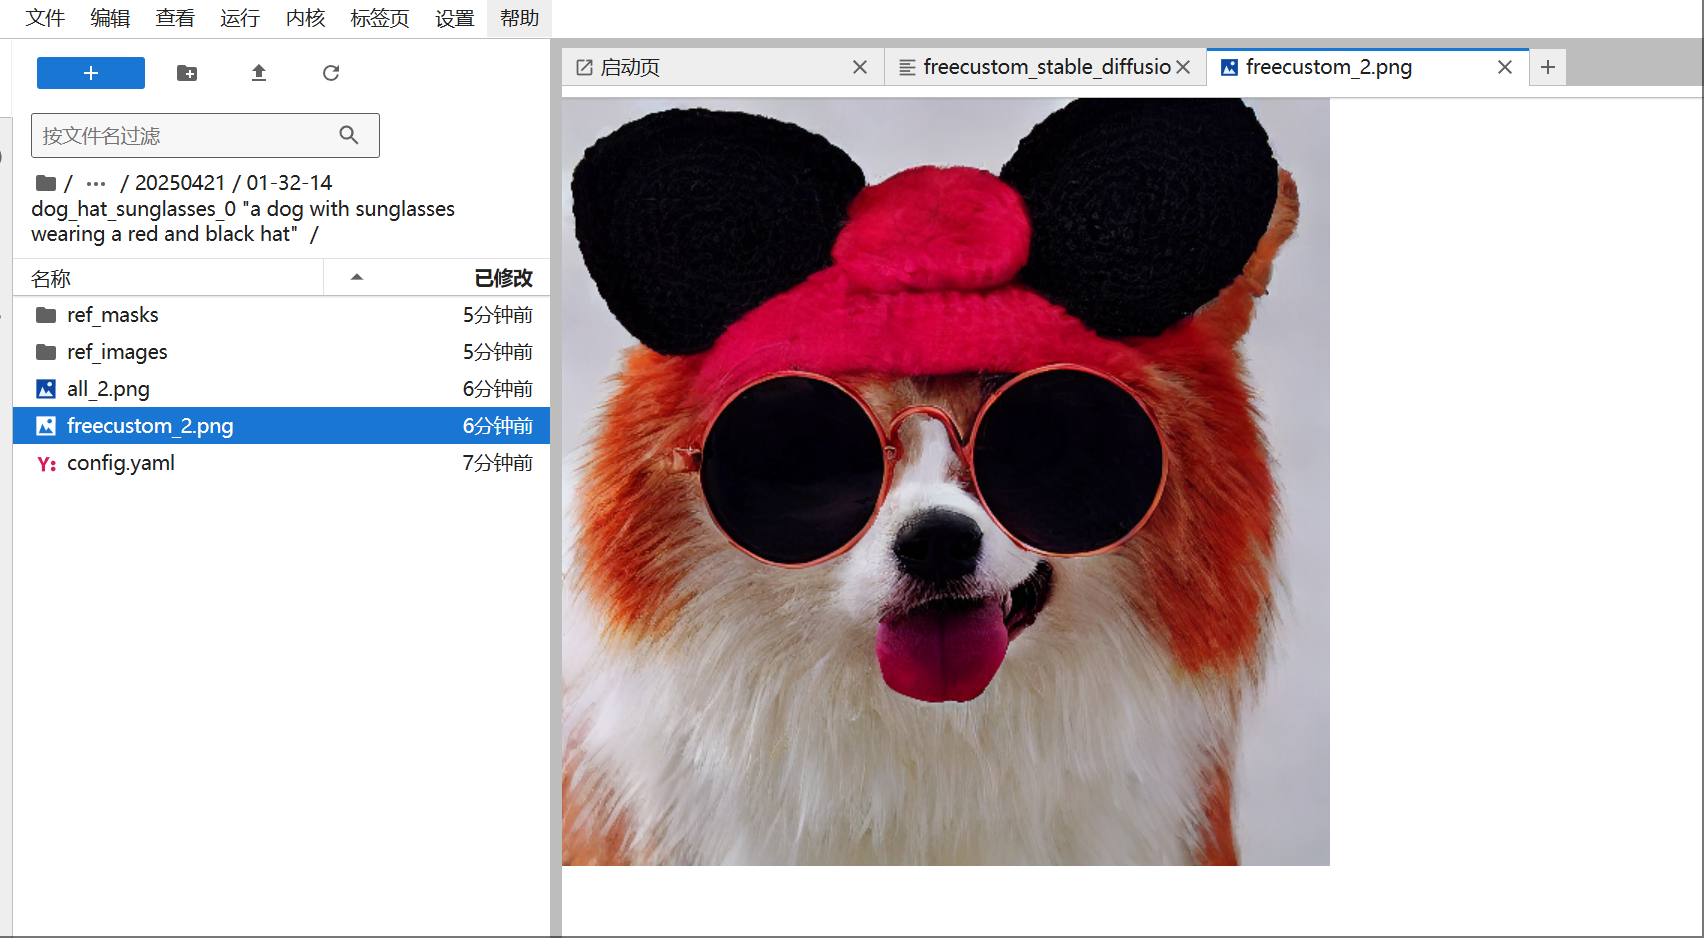Close the freecustom_2.png tab
This screenshot has width=1704, height=938.
coord(1504,67)
